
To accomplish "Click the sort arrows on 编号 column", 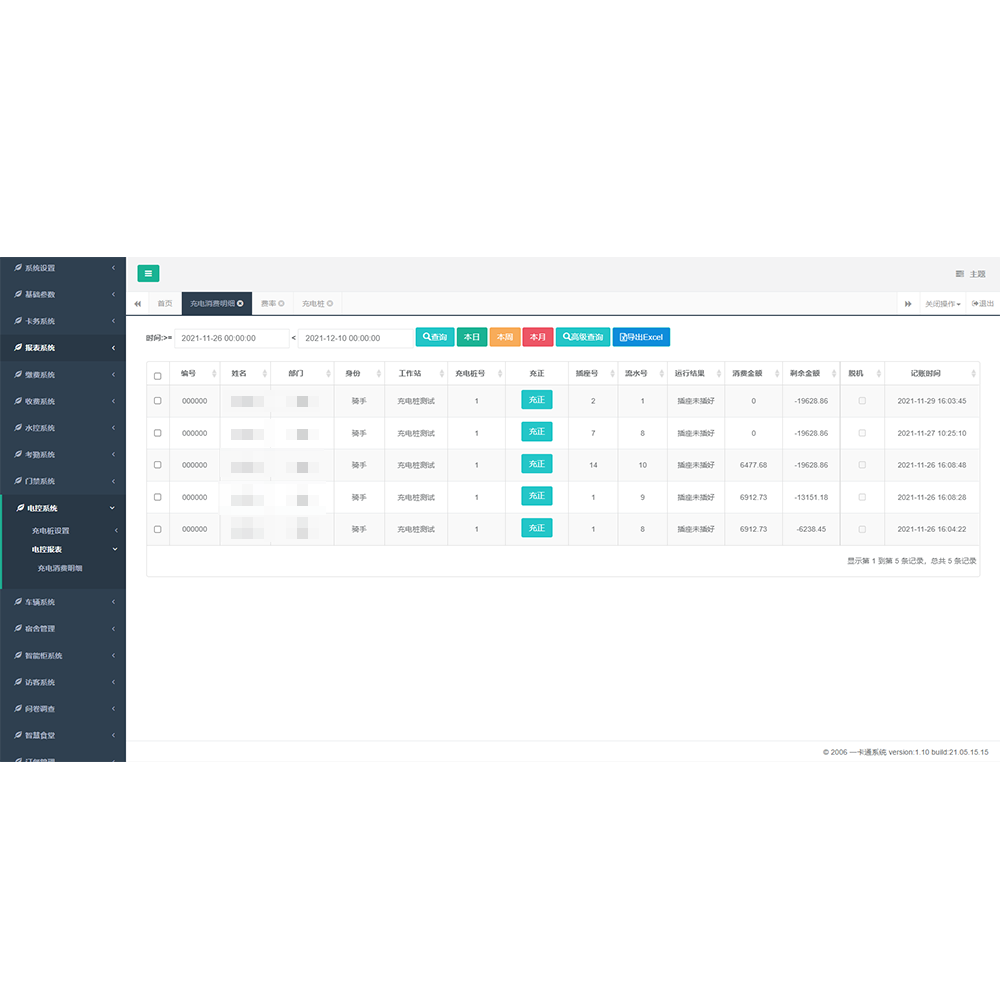I will (x=213, y=374).
